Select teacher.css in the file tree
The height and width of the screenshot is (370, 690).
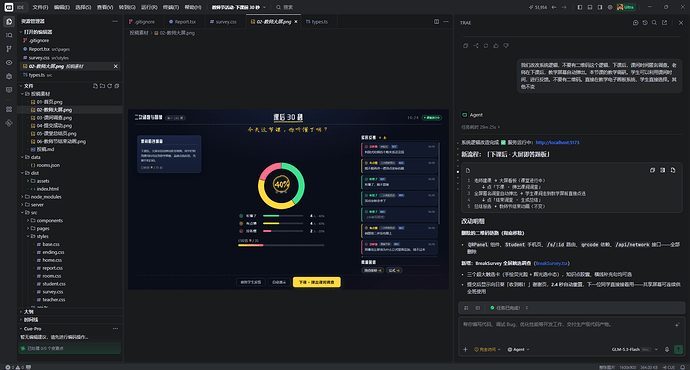click(54, 300)
